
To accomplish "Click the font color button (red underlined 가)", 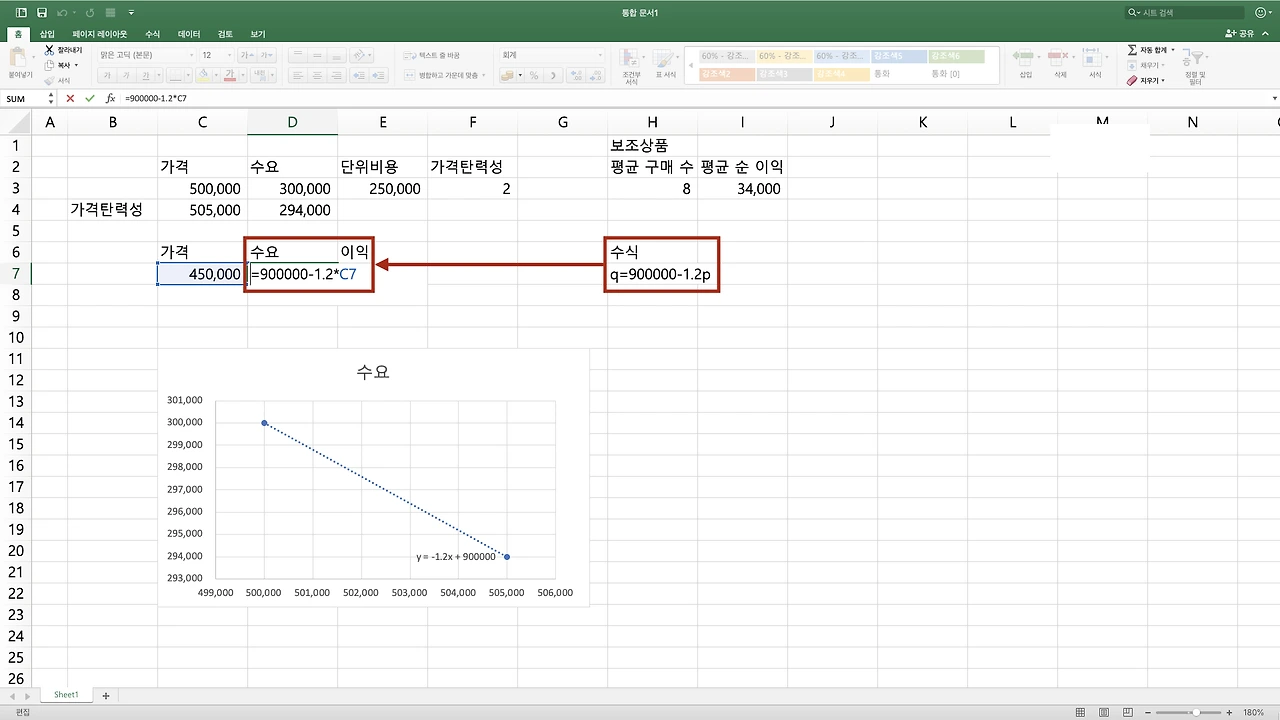I will point(229,75).
